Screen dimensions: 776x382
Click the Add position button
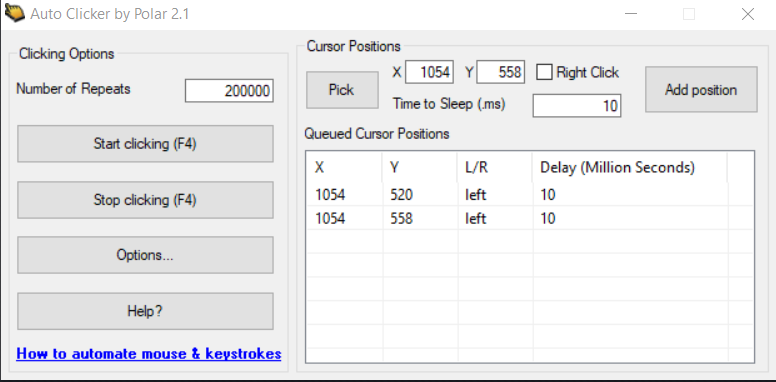[x=701, y=90]
